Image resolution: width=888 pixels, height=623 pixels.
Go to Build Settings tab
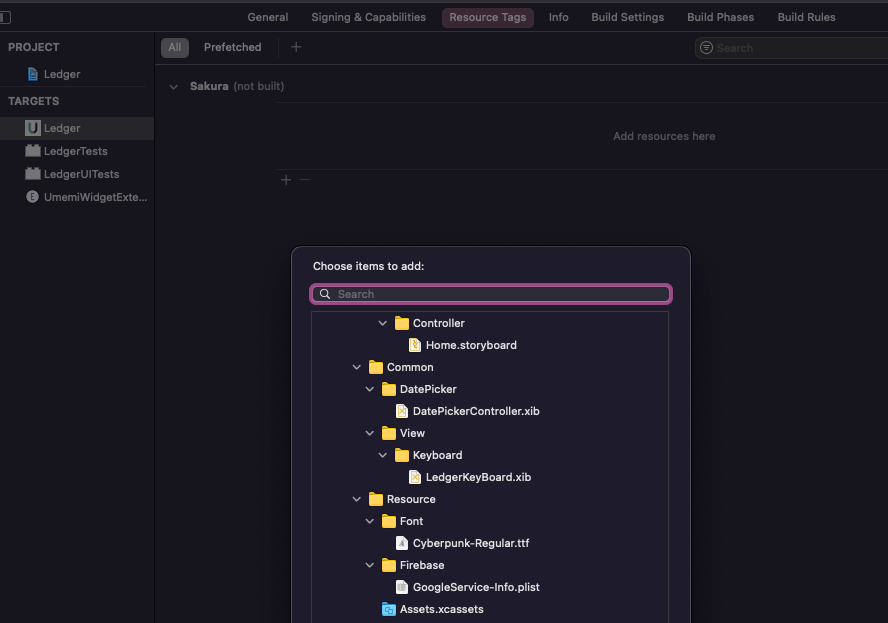(x=627, y=17)
